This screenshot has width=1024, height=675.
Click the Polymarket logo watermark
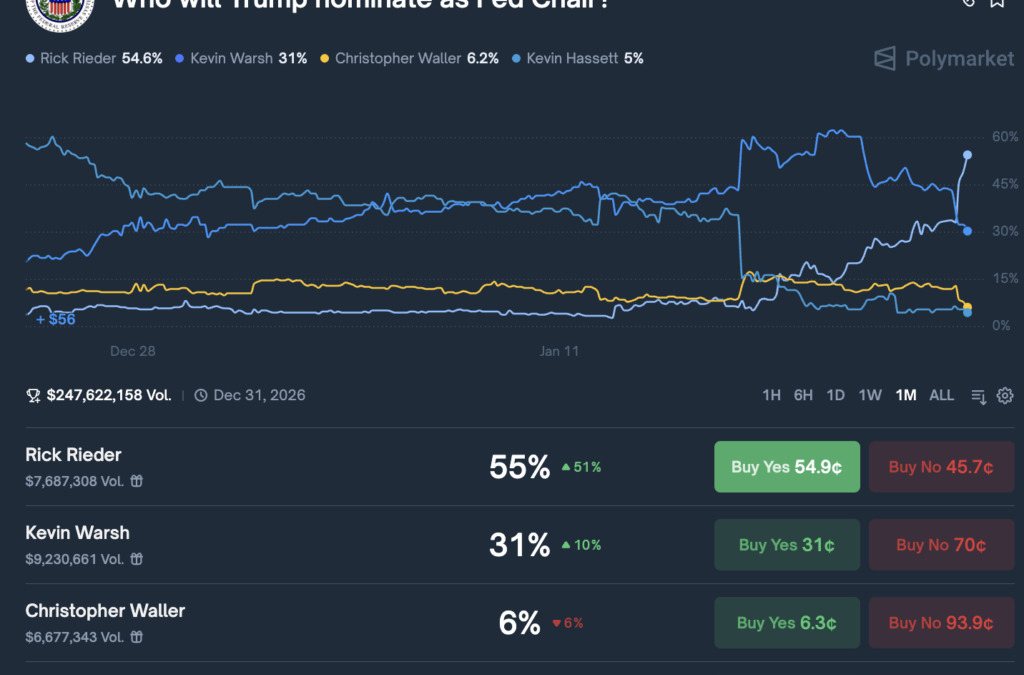(x=943, y=58)
